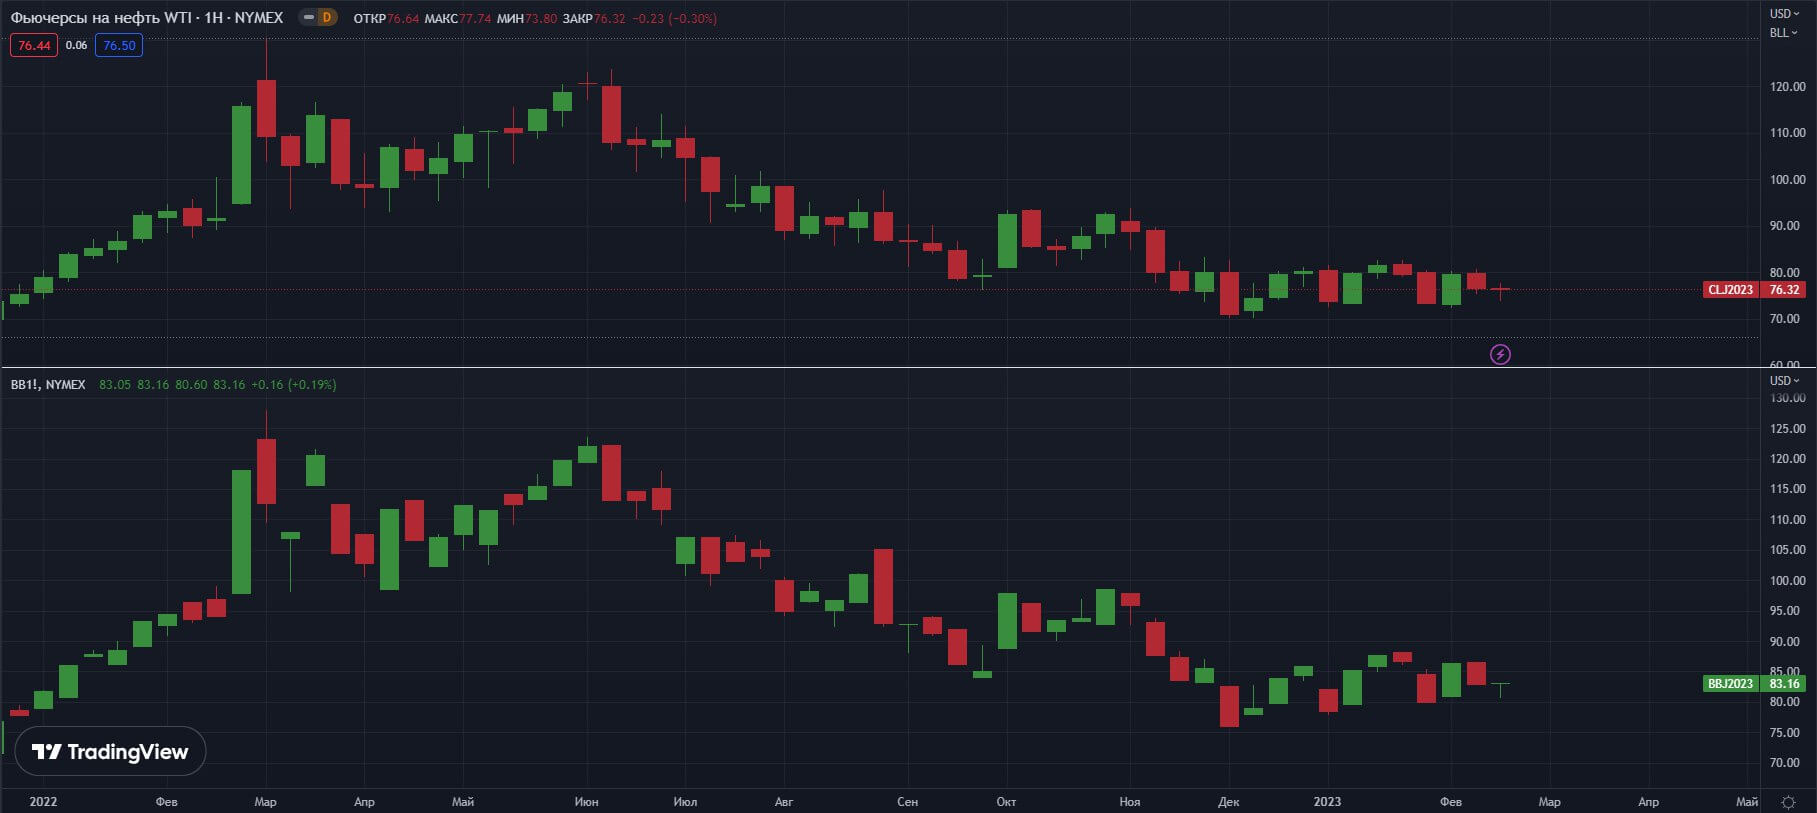
Task: Expand the USD currency dropdown of lower chart
Action: point(1784,381)
